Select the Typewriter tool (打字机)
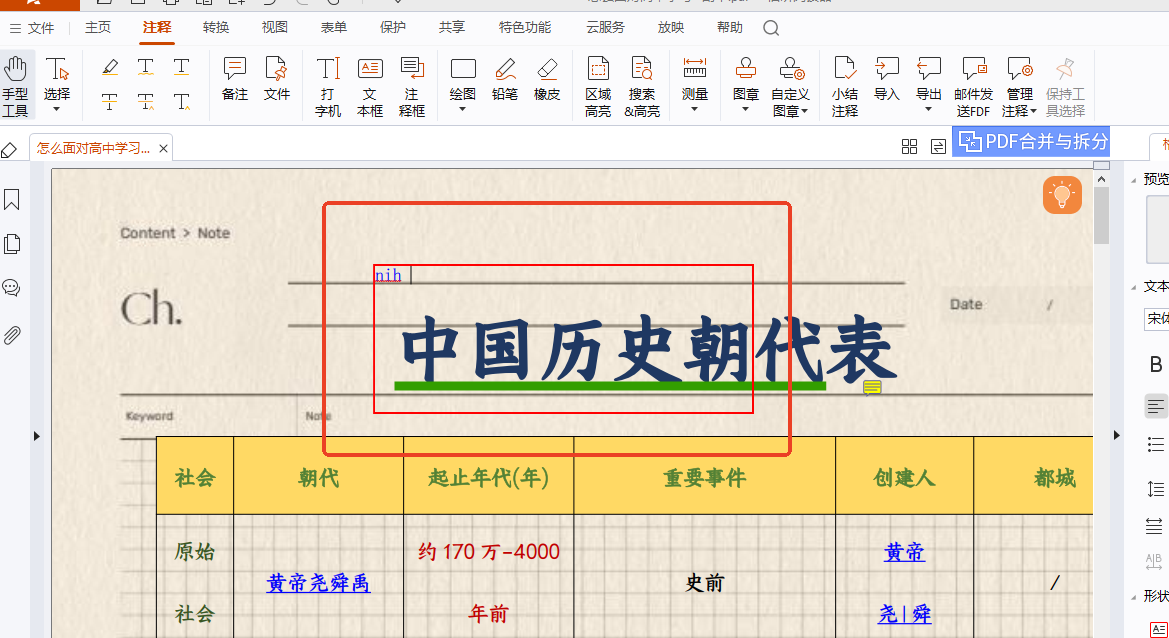Image resolution: width=1169 pixels, height=638 pixels. pyautogui.click(x=328, y=86)
